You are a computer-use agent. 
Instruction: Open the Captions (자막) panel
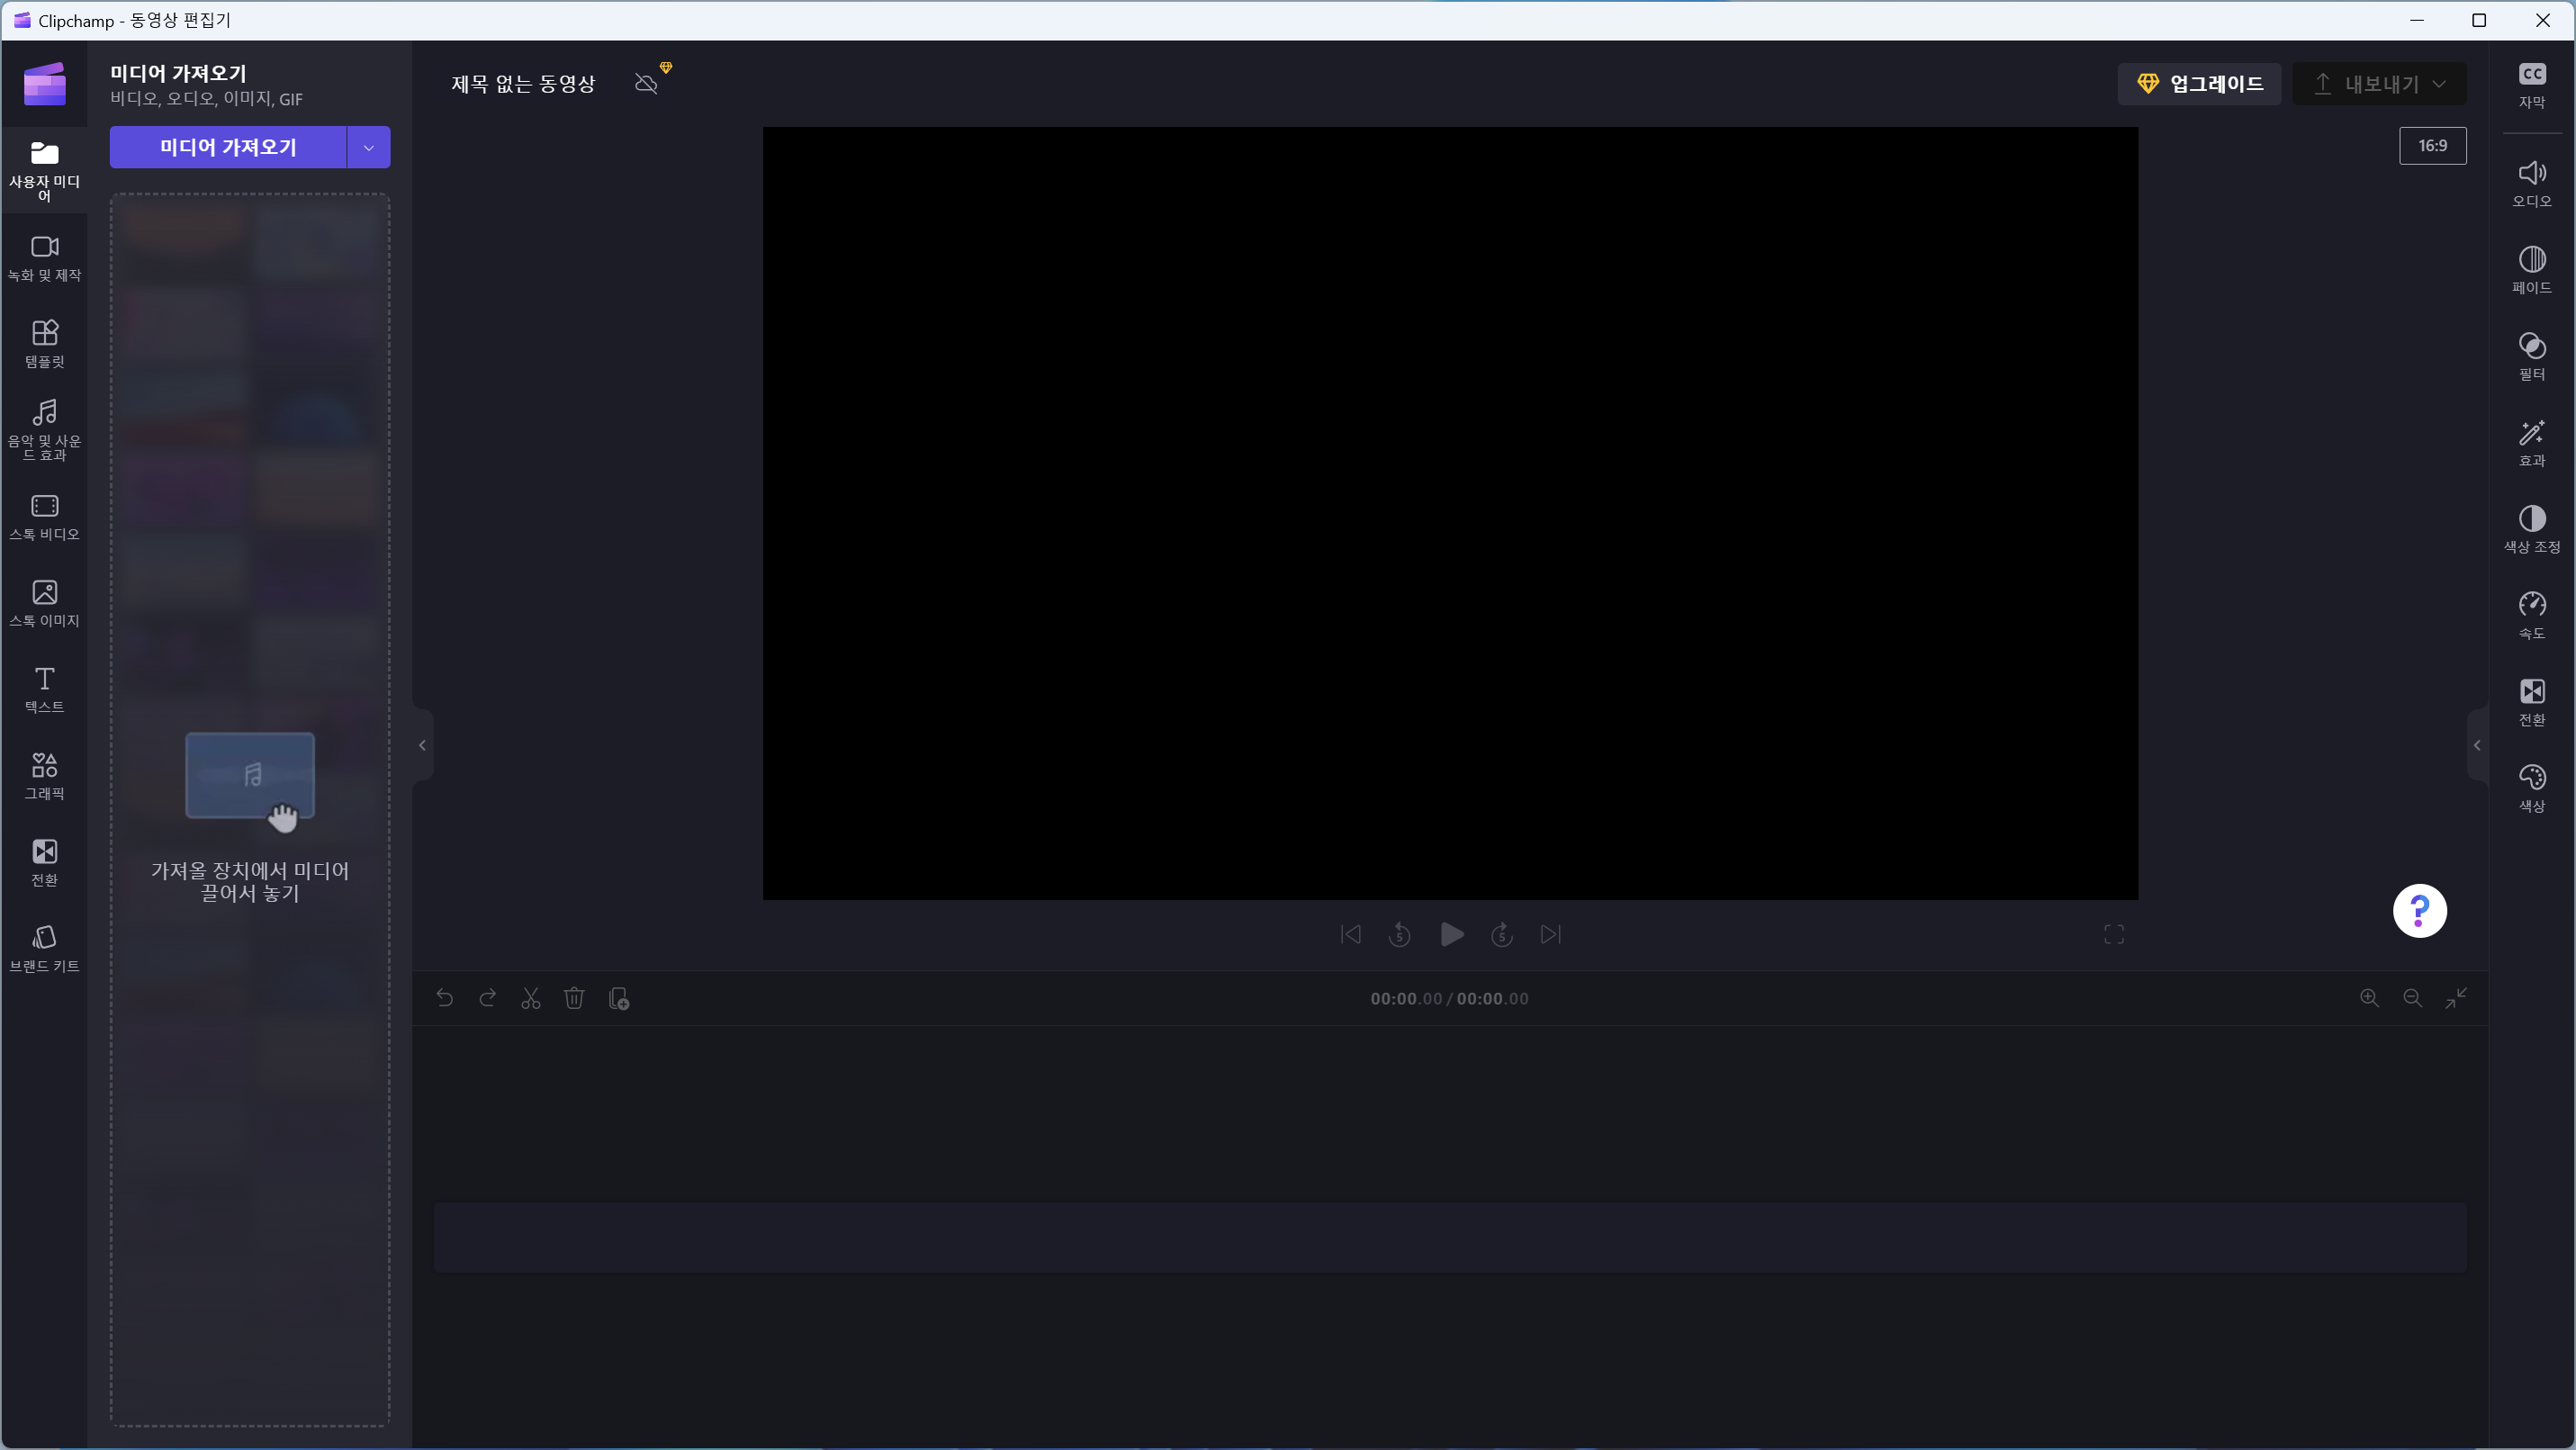(2531, 84)
